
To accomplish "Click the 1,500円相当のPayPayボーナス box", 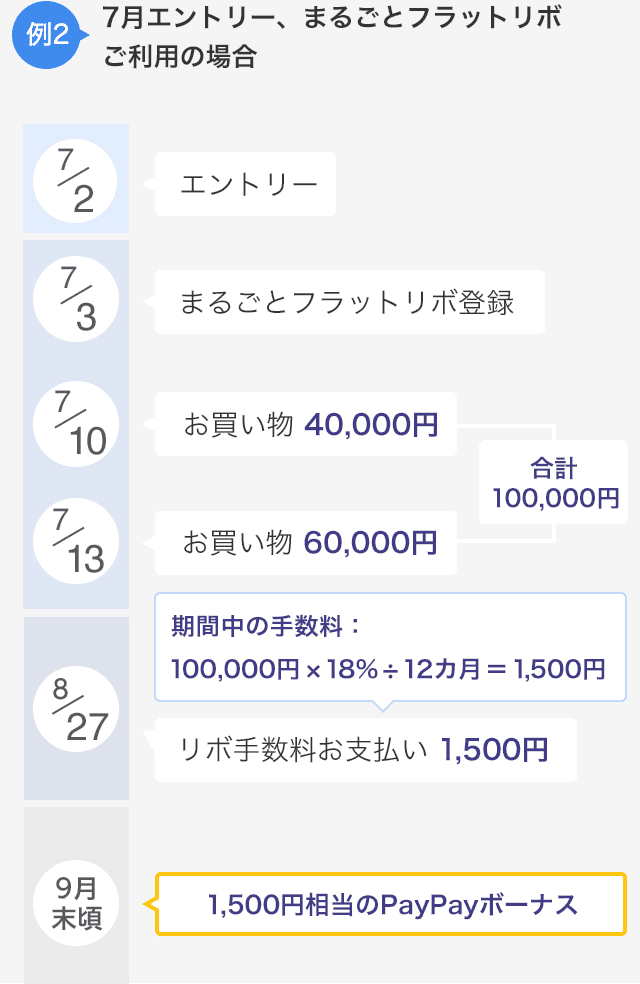I will (390, 904).
